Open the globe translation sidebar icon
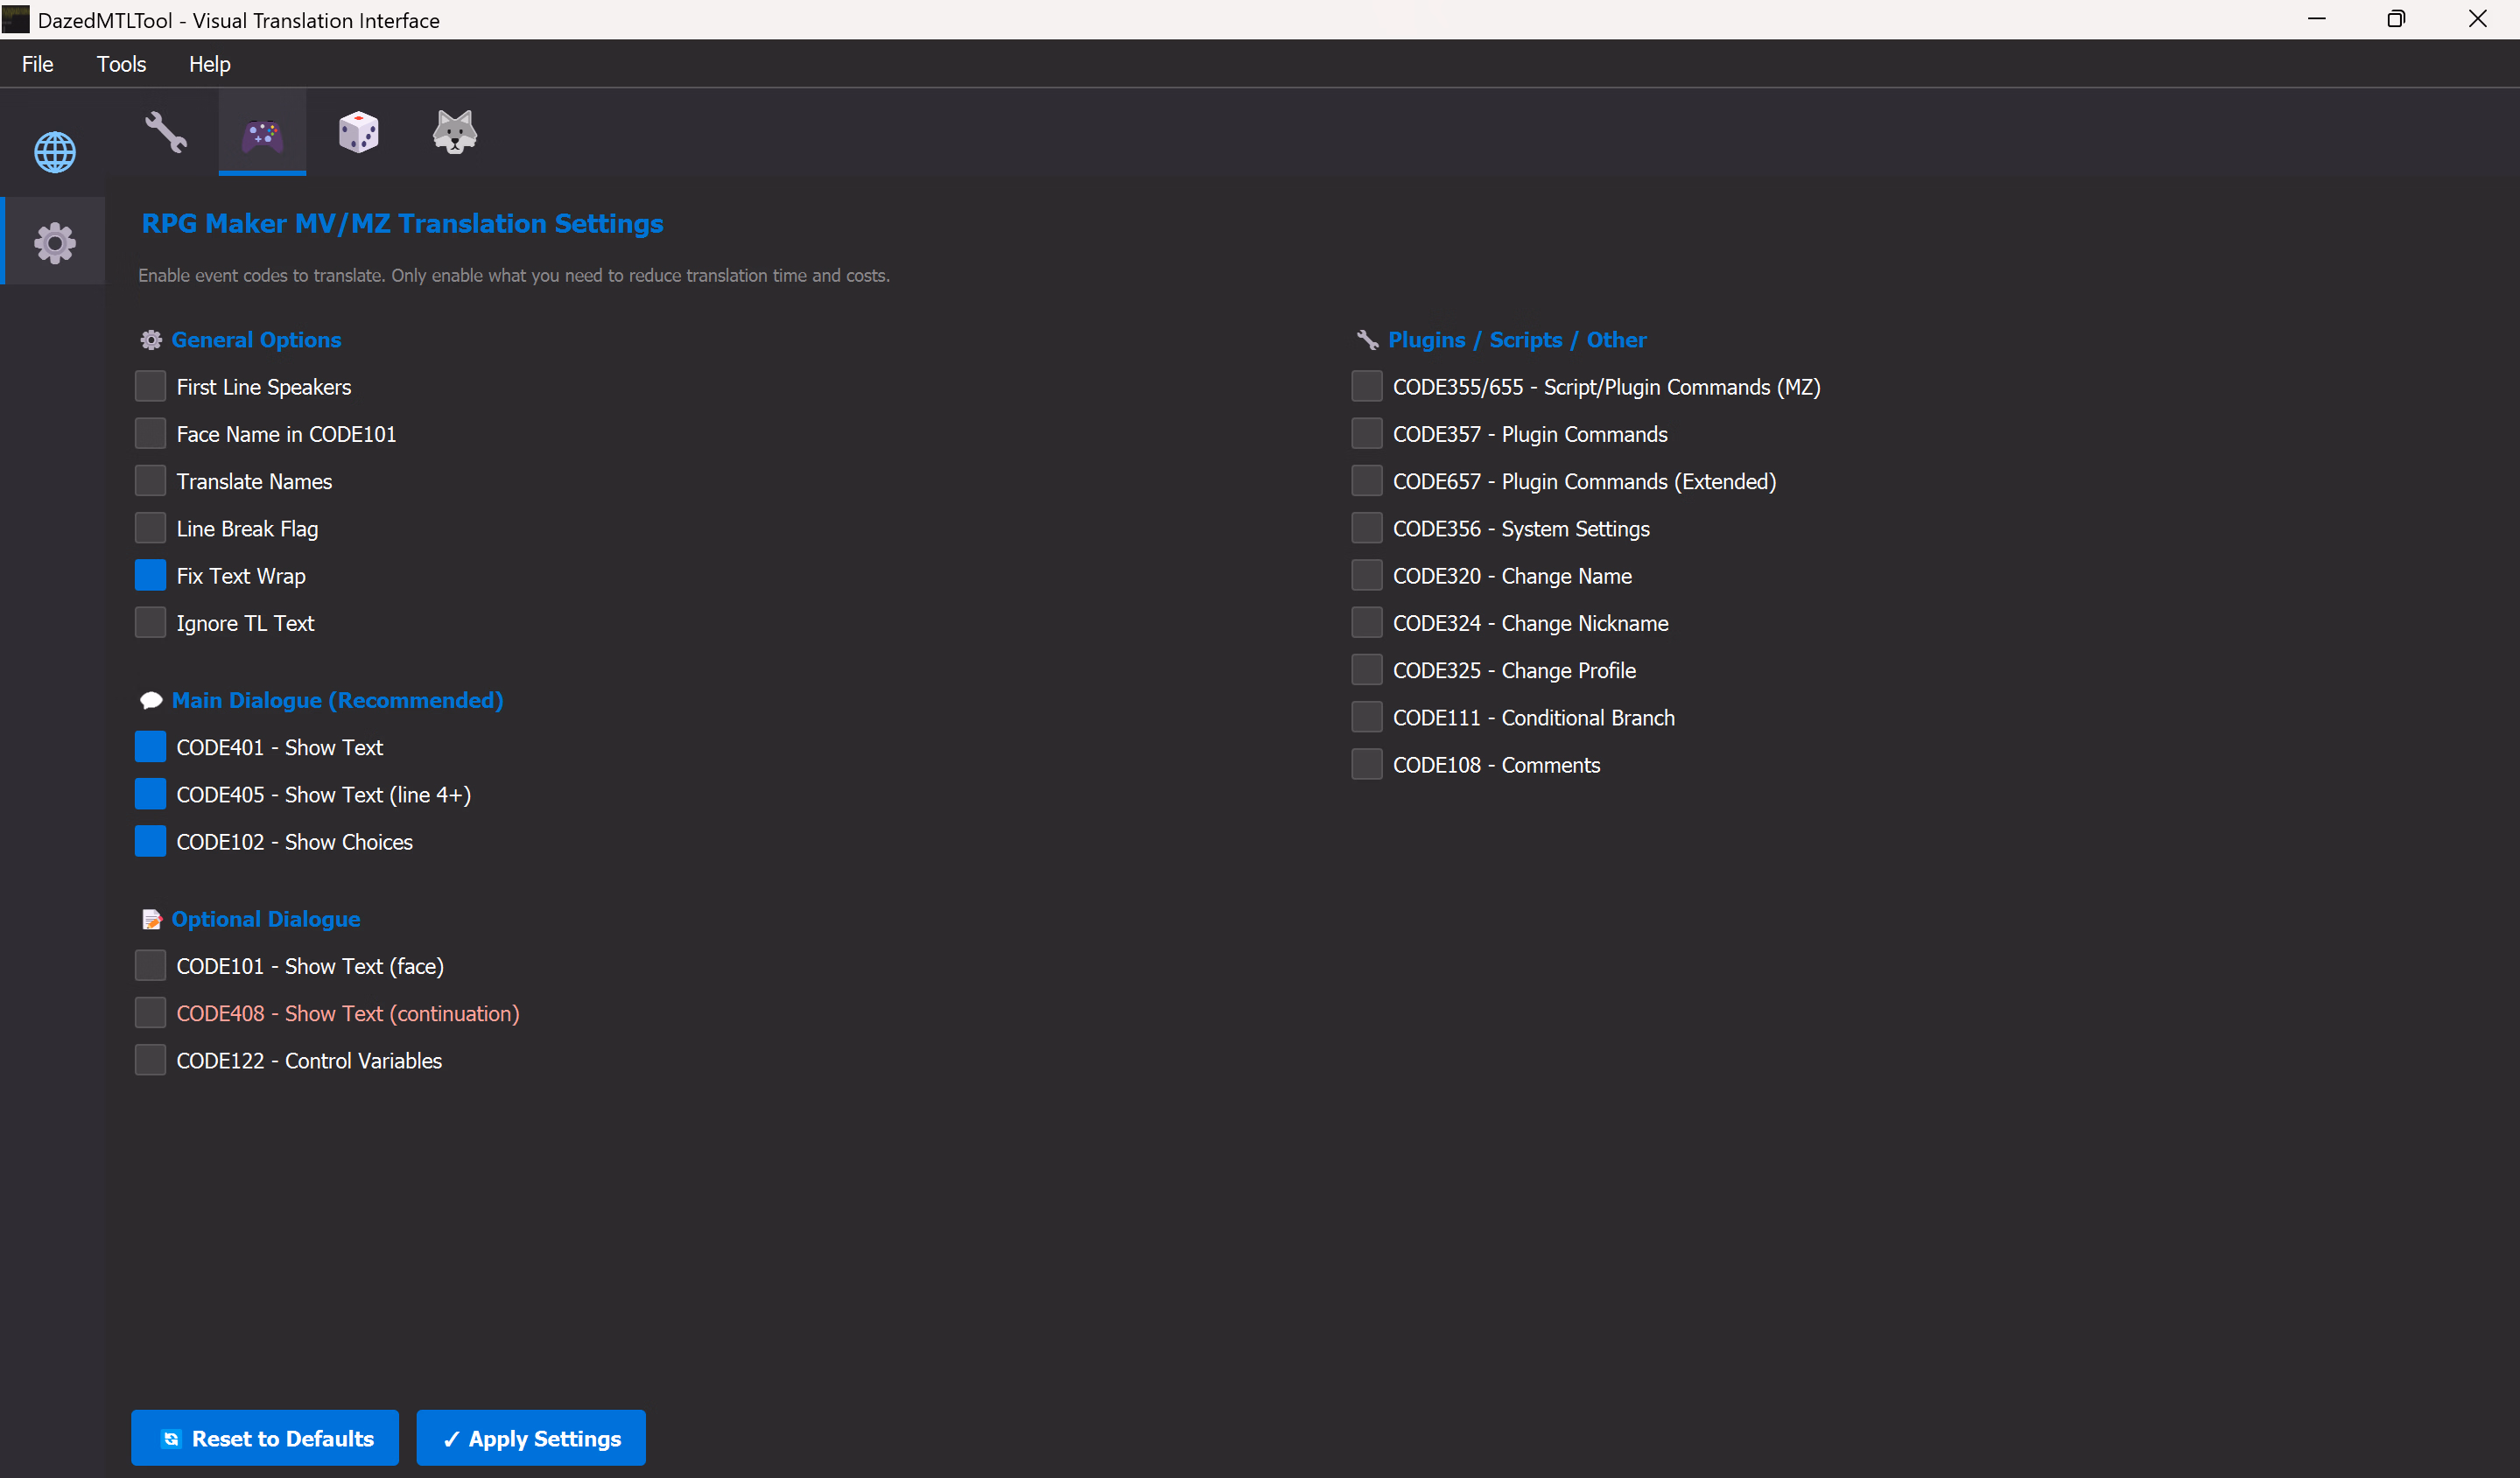Viewport: 2520px width, 1478px height. 54,152
